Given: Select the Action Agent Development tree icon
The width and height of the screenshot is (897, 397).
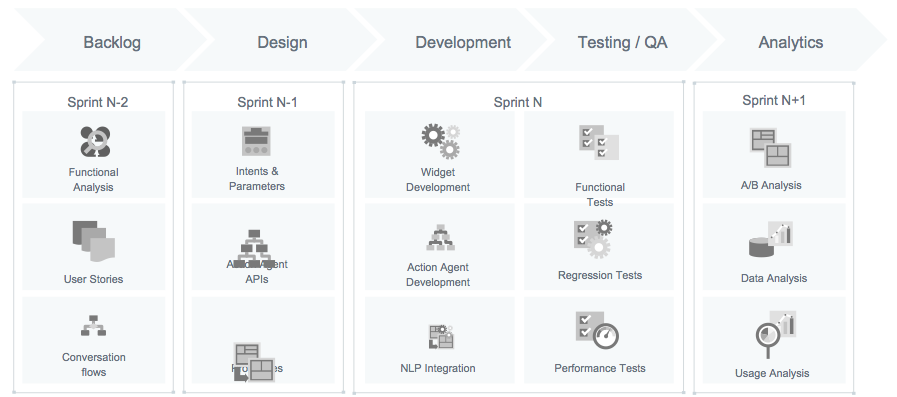Looking at the screenshot, I should point(440,237).
